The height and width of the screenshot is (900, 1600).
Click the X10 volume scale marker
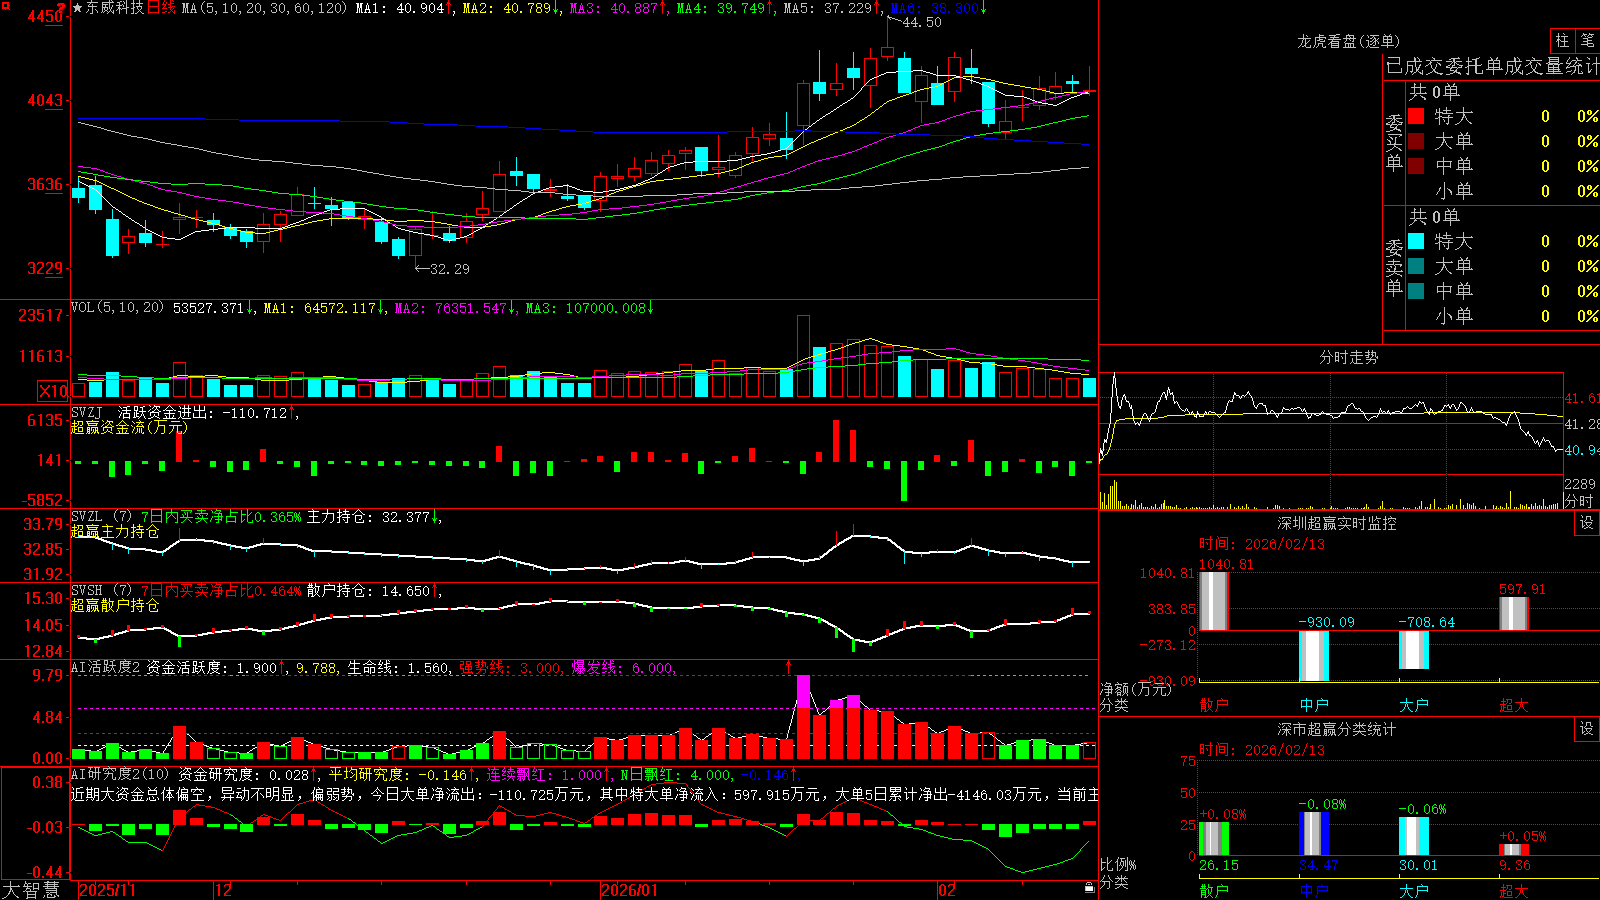53,391
